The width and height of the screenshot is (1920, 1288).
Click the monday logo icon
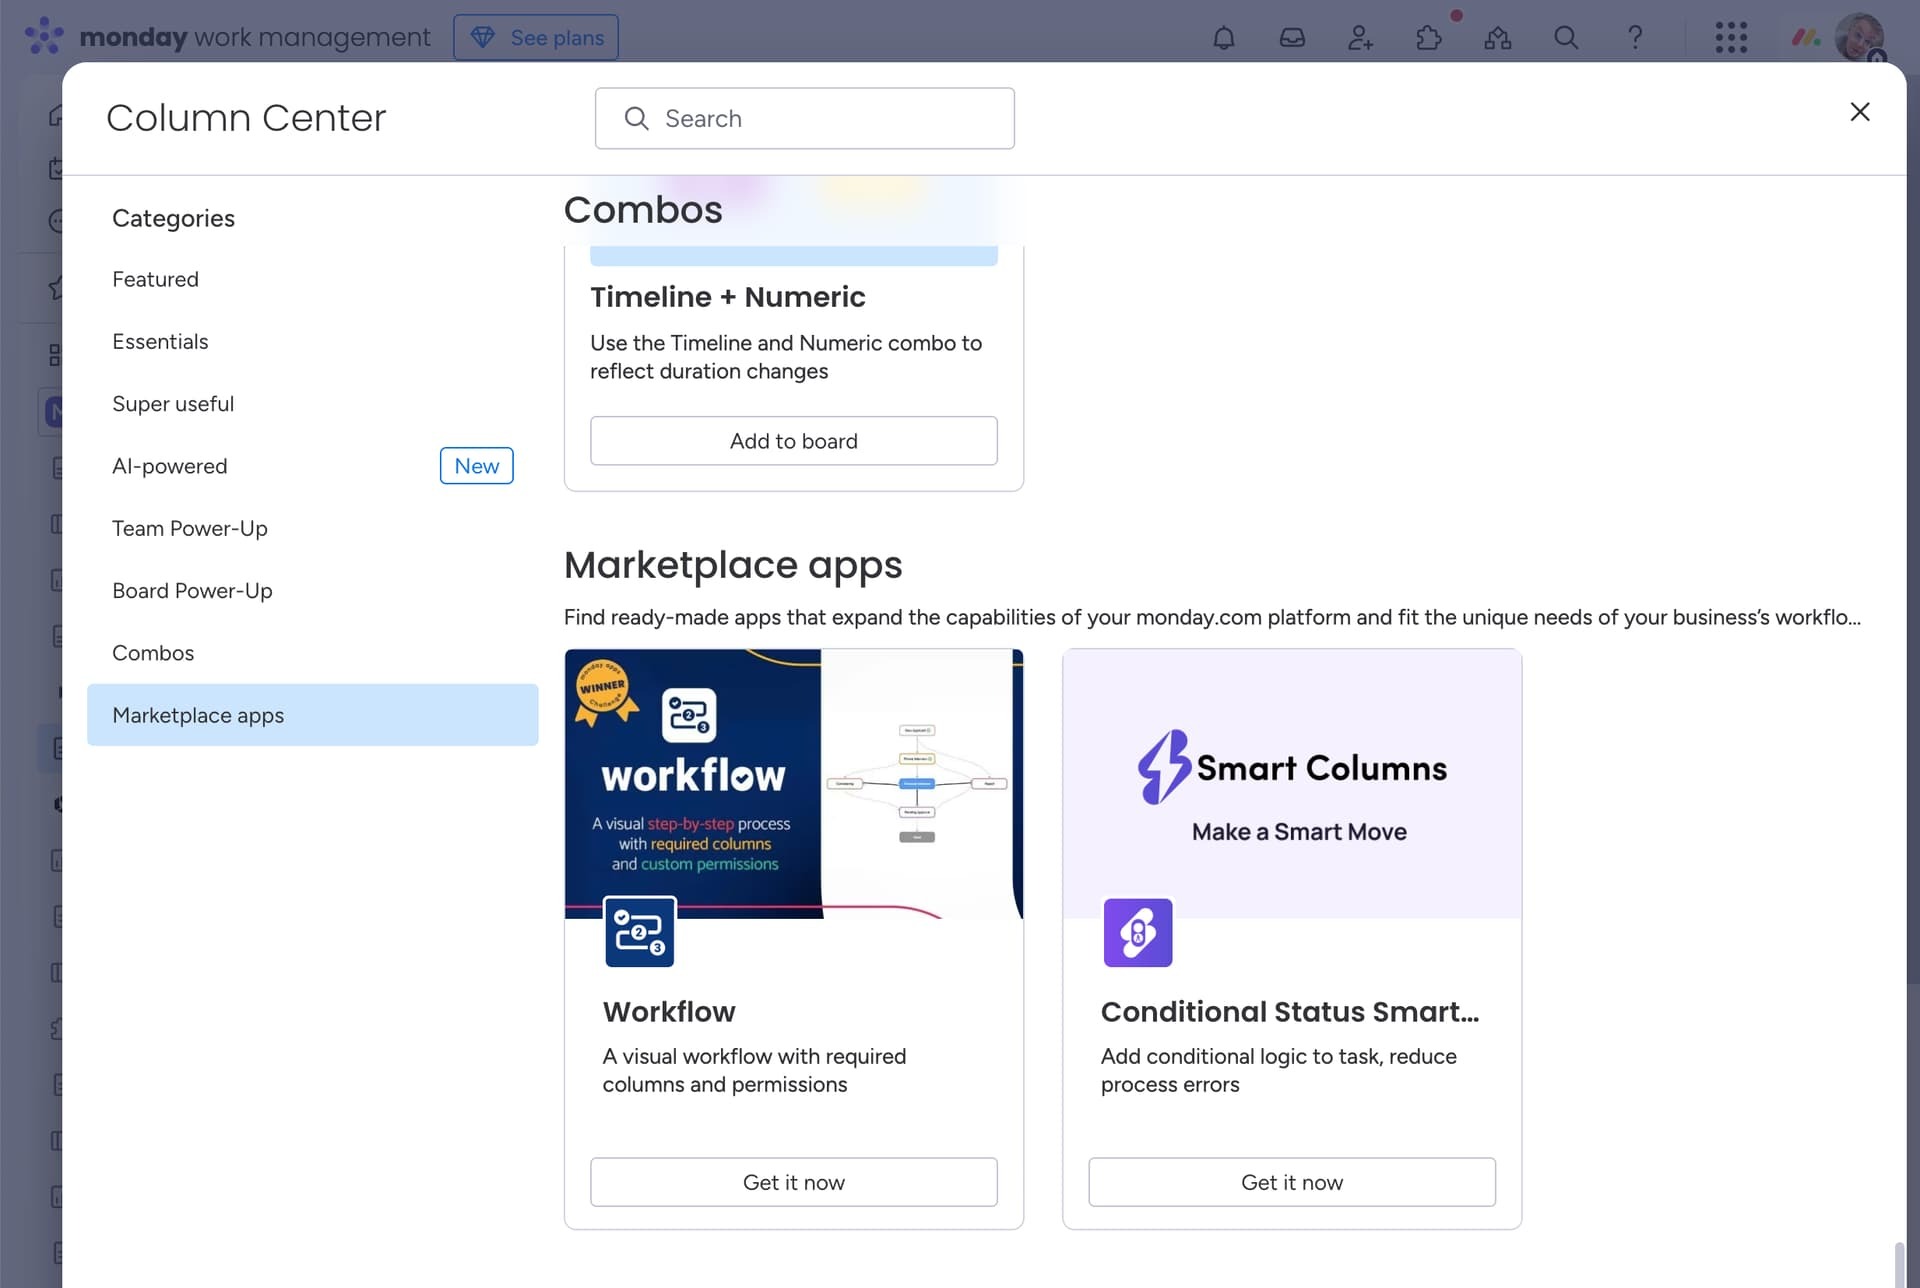pos(44,36)
